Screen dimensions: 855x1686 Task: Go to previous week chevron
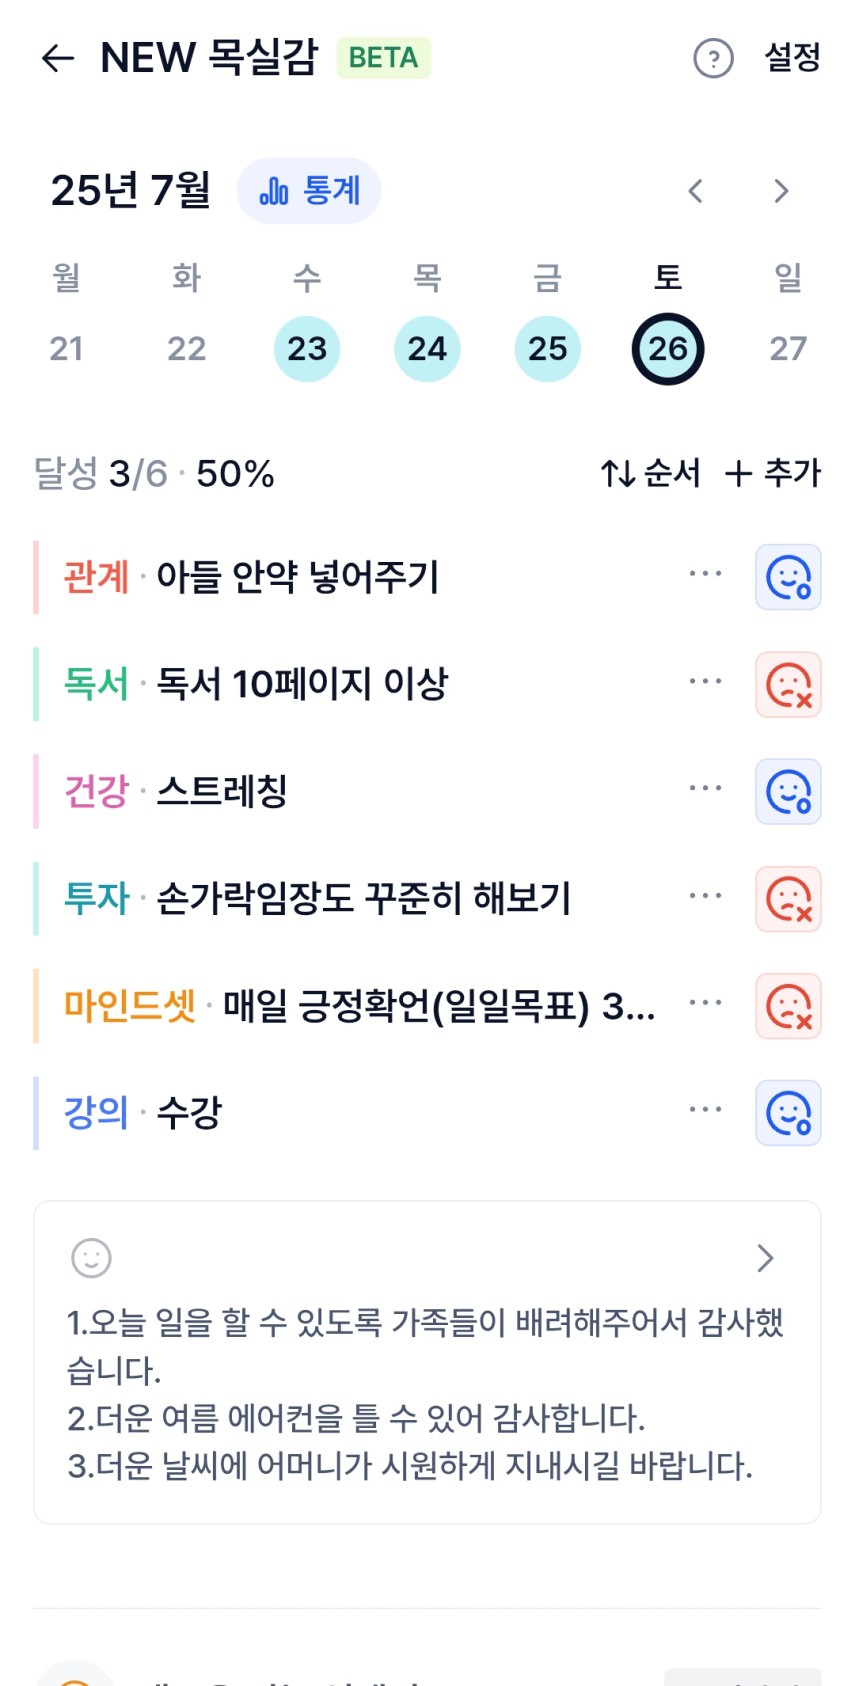[x=696, y=191]
